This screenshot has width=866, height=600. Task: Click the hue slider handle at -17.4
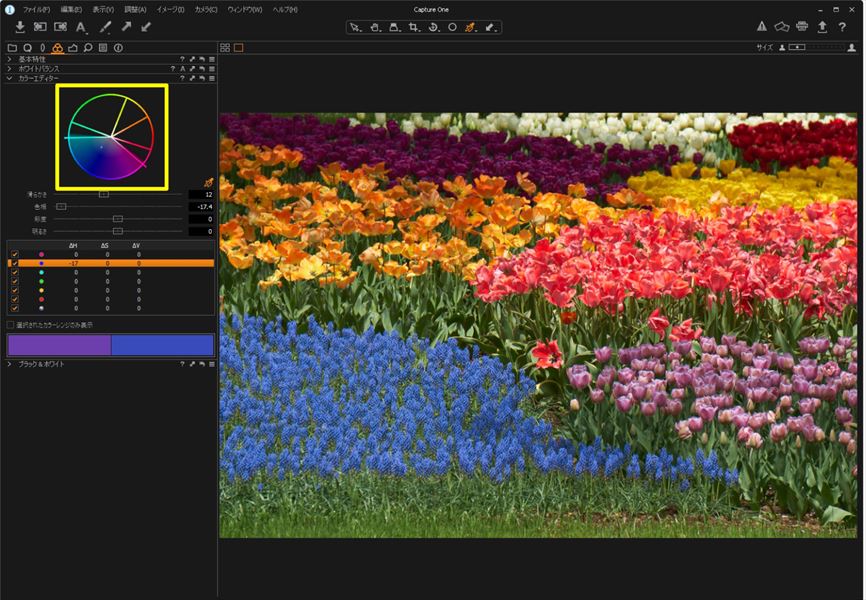pyautogui.click(x=61, y=207)
